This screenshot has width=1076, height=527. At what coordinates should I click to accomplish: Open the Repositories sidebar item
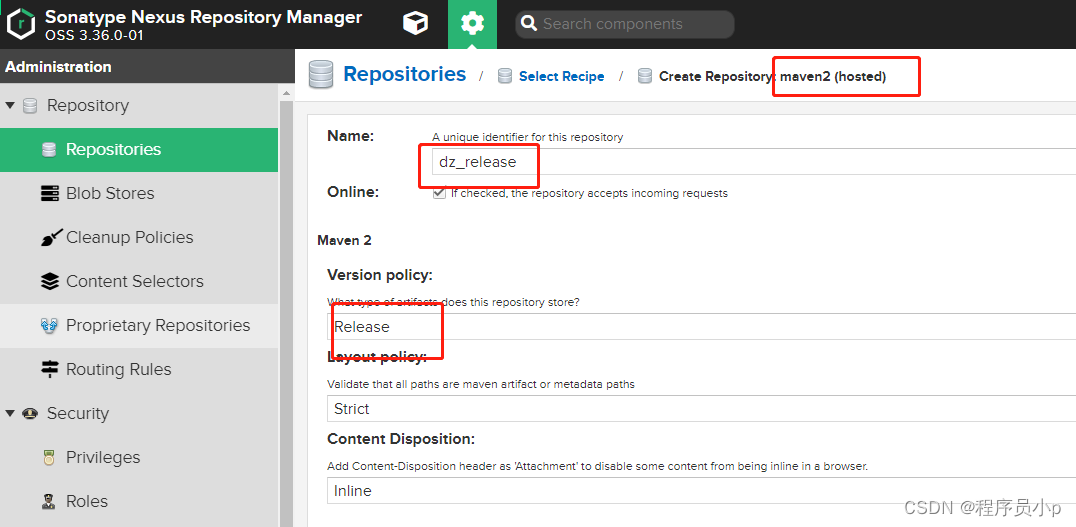139,150
